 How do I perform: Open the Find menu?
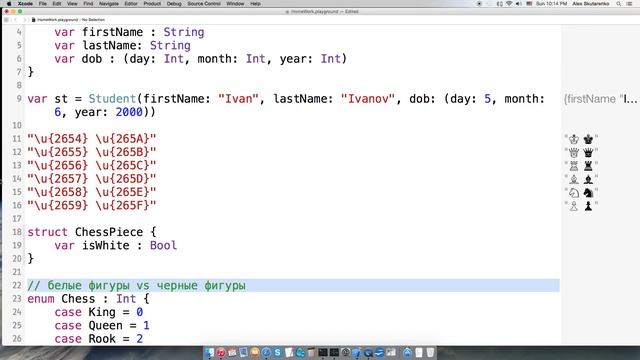[88, 4]
